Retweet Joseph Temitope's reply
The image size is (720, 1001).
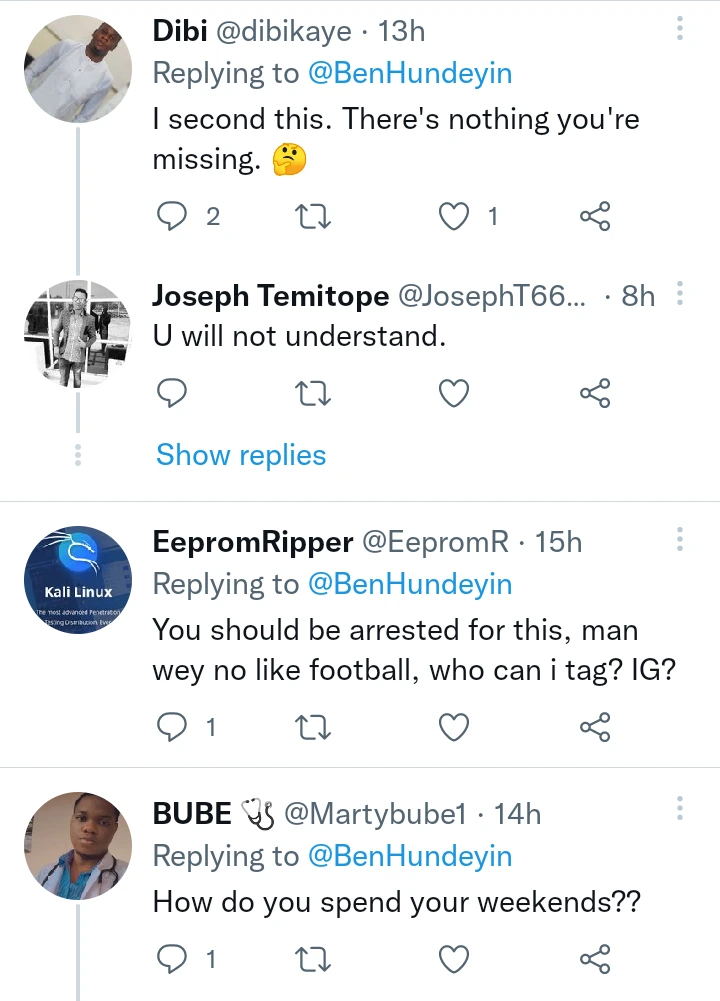click(x=315, y=394)
